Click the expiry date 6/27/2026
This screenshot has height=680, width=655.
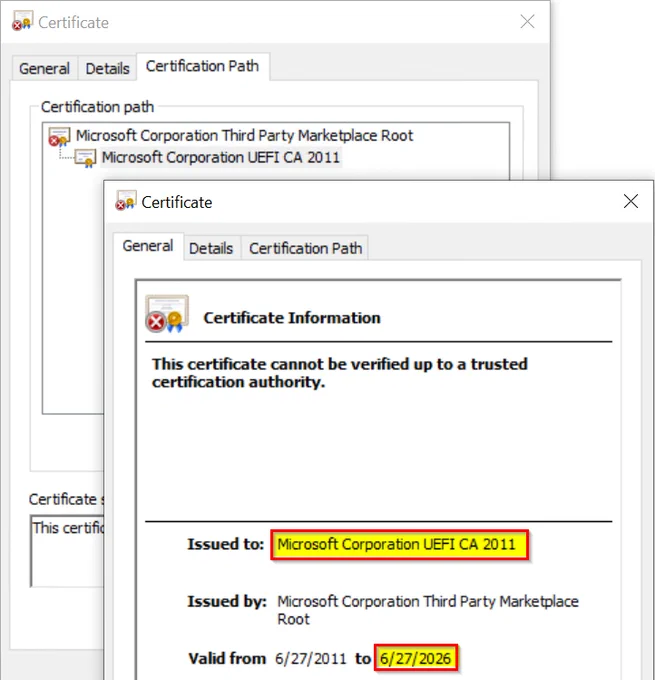[x=415, y=658]
